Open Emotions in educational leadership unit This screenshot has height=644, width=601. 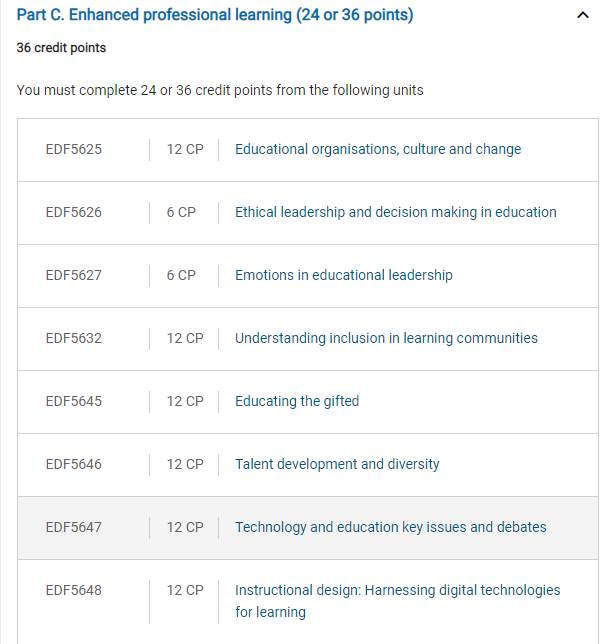click(x=343, y=275)
